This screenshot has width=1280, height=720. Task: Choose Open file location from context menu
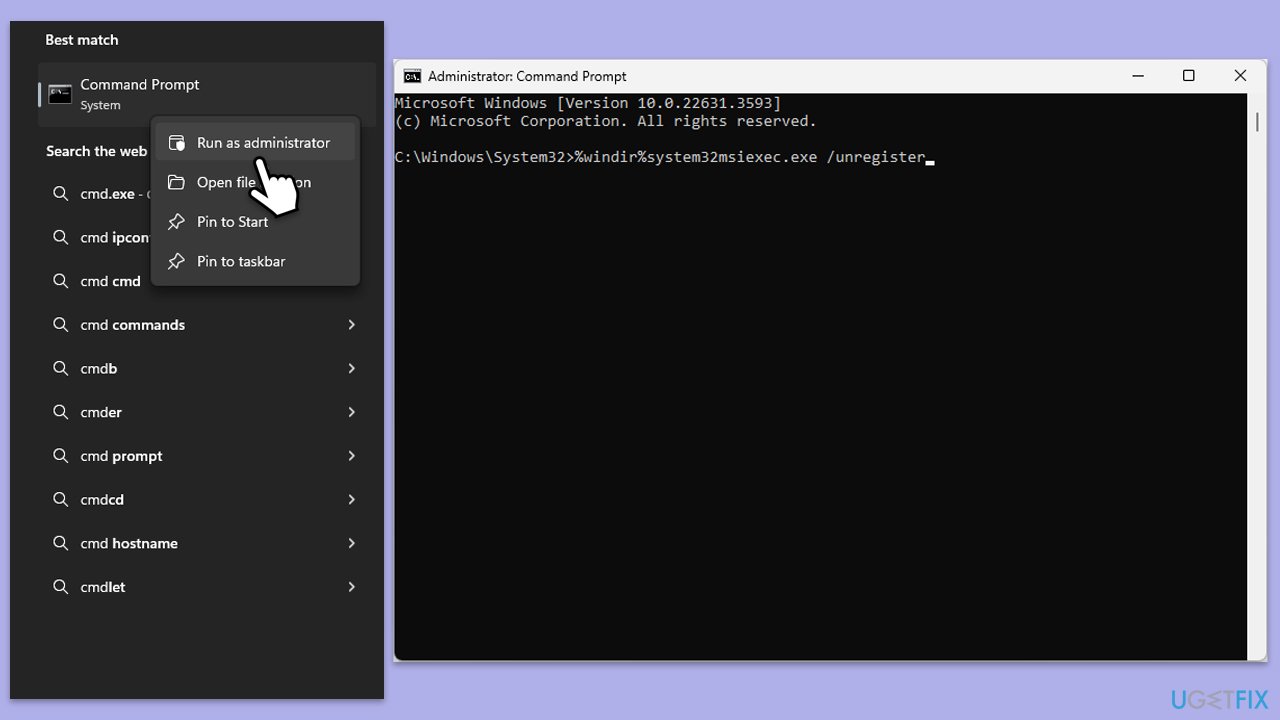[x=255, y=182]
